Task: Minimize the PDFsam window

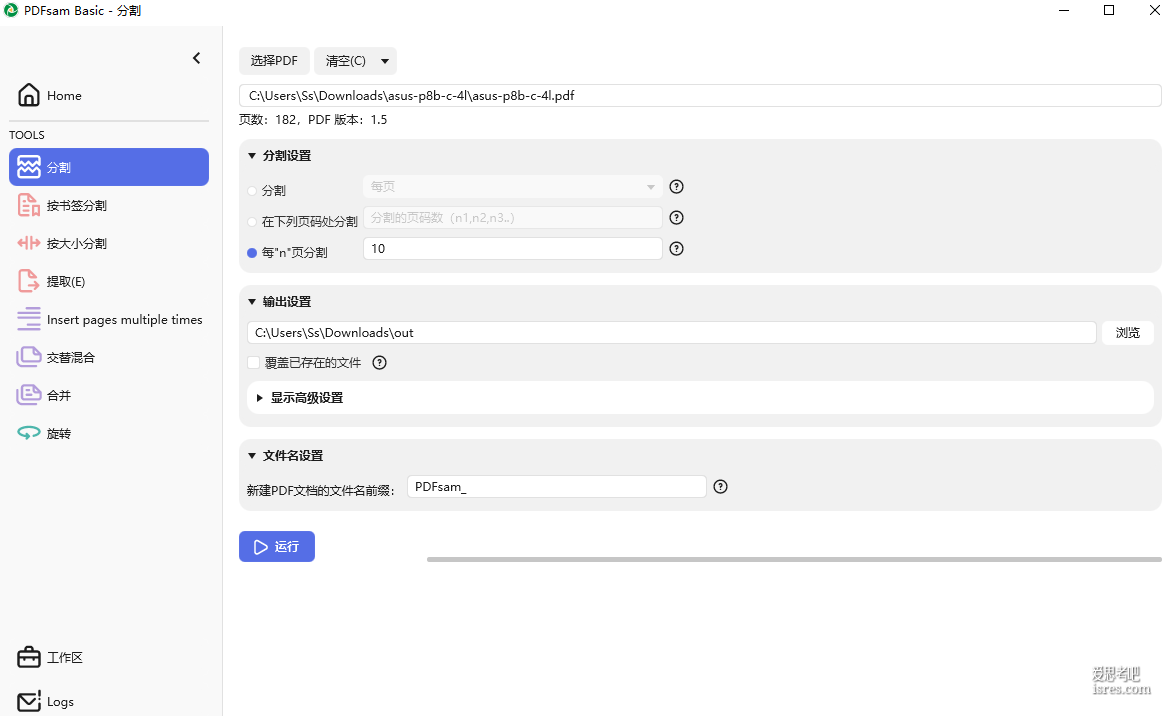Action: pos(1064,10)
